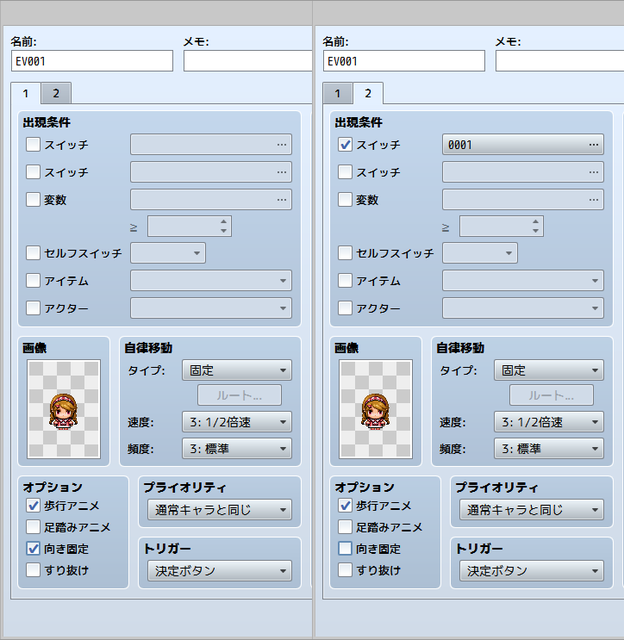The height and width of the screenshot is (640, 624).
Task: Click character image thumbnail in right panel
Action: (376, 409)
